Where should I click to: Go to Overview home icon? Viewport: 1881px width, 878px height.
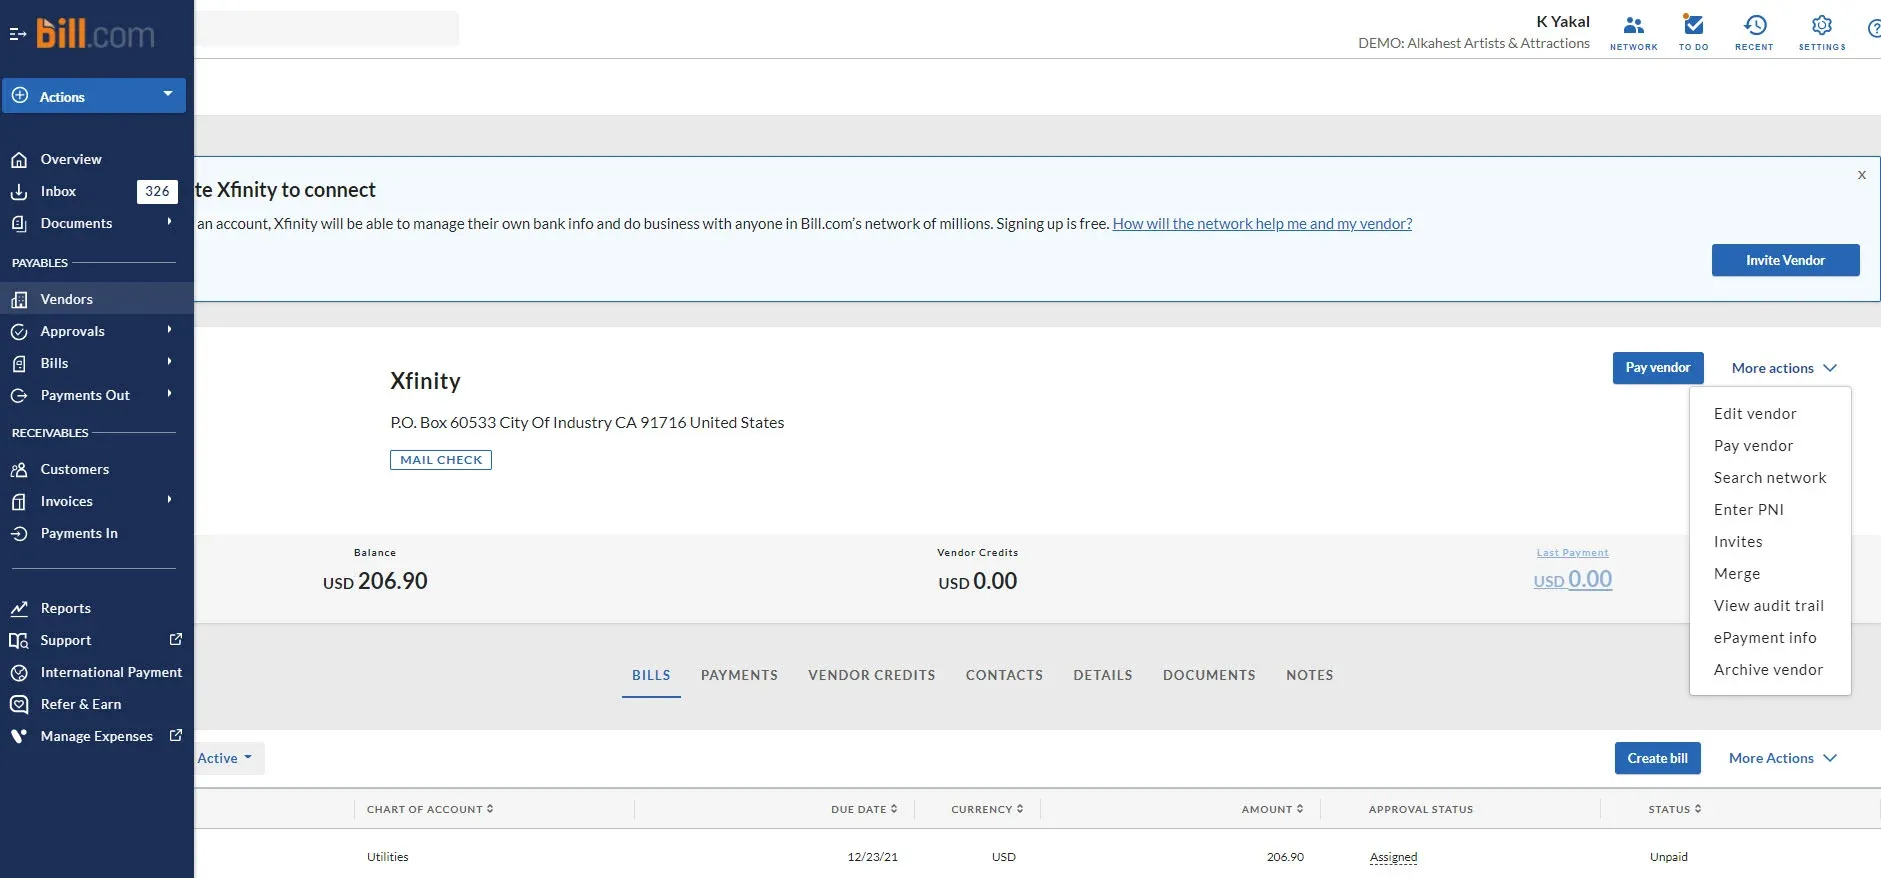[x=19, y=160]
